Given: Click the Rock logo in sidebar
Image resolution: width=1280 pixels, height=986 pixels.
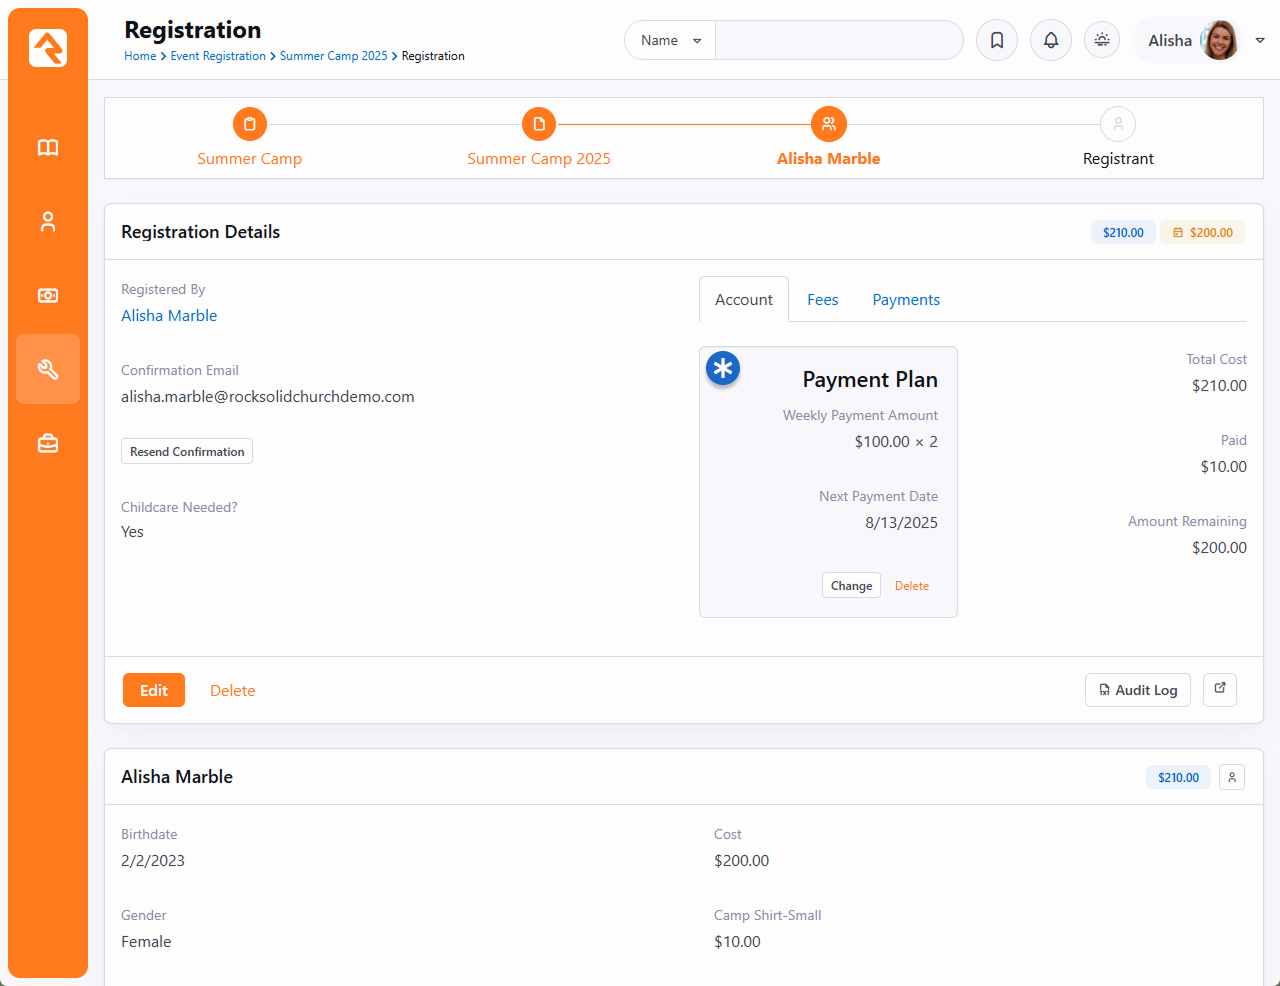Looking at the screenshot, I should click(x=48, y=48).
